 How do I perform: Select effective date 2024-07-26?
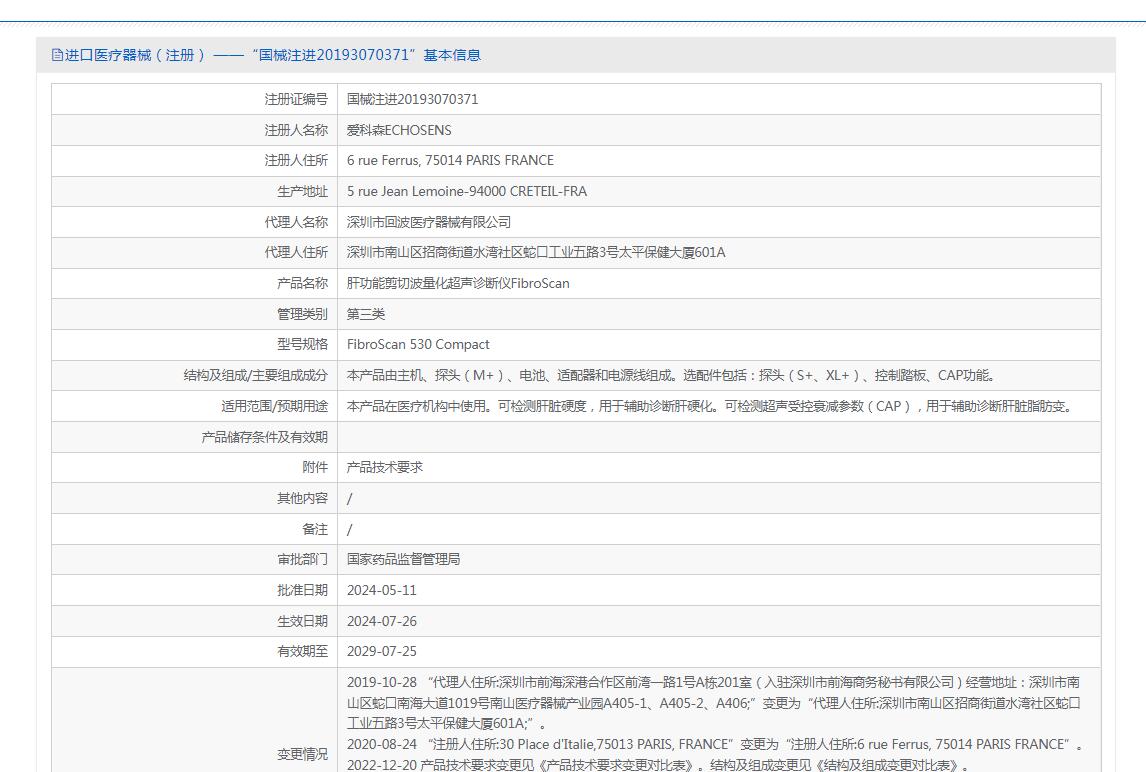[x=382, y=621]
